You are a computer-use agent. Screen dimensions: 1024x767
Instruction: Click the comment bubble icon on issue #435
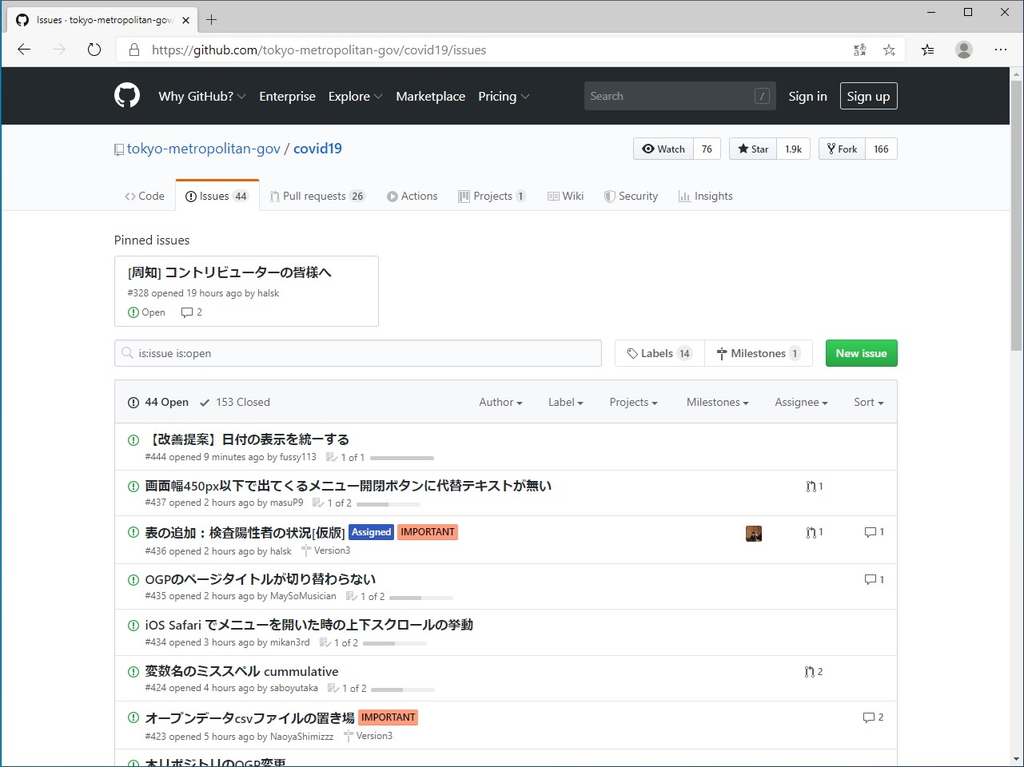(x=869, y=579)
